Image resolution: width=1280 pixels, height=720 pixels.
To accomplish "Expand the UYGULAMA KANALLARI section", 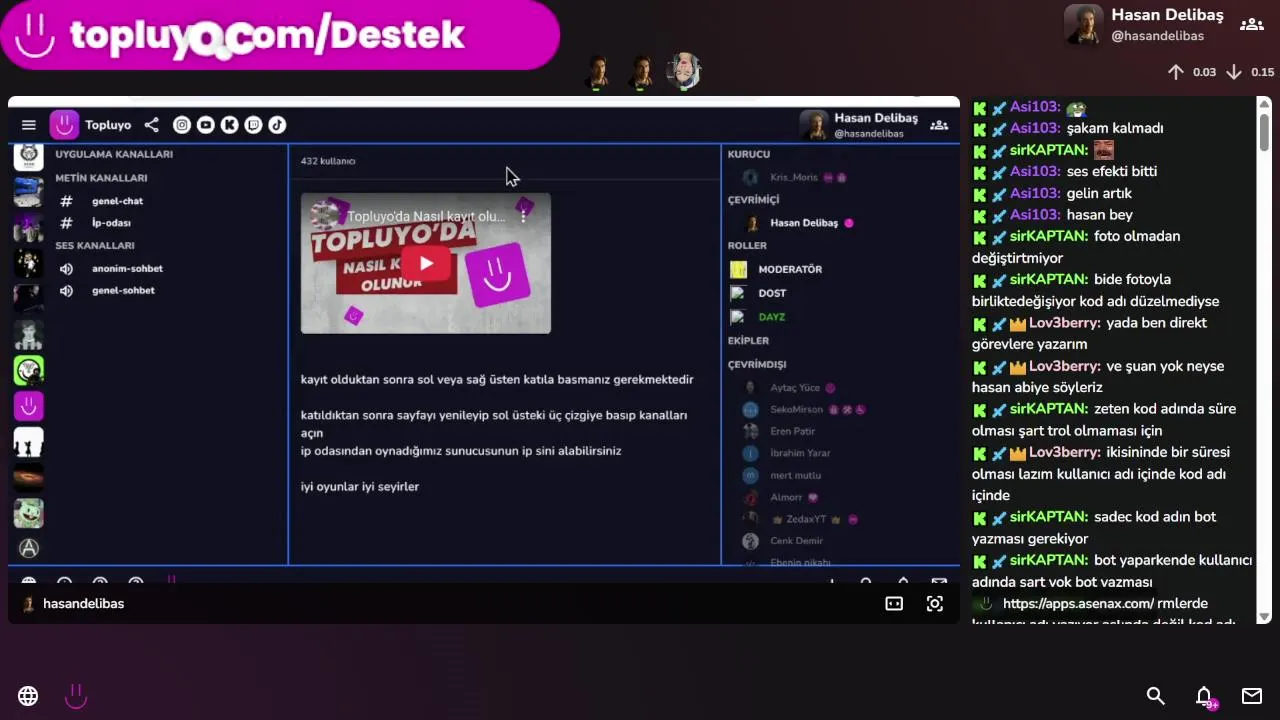I will click(x=114, y=154).
